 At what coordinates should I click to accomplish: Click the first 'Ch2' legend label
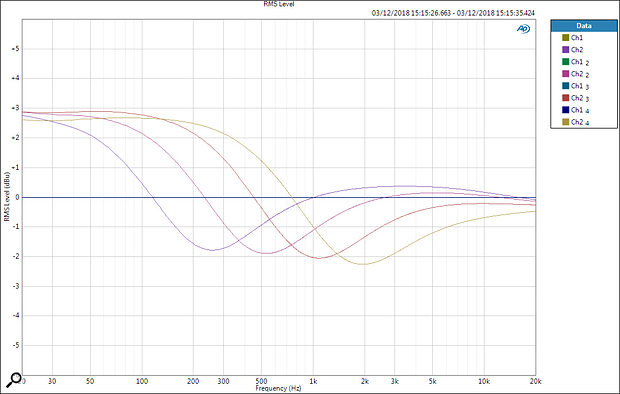coord(577,50)
